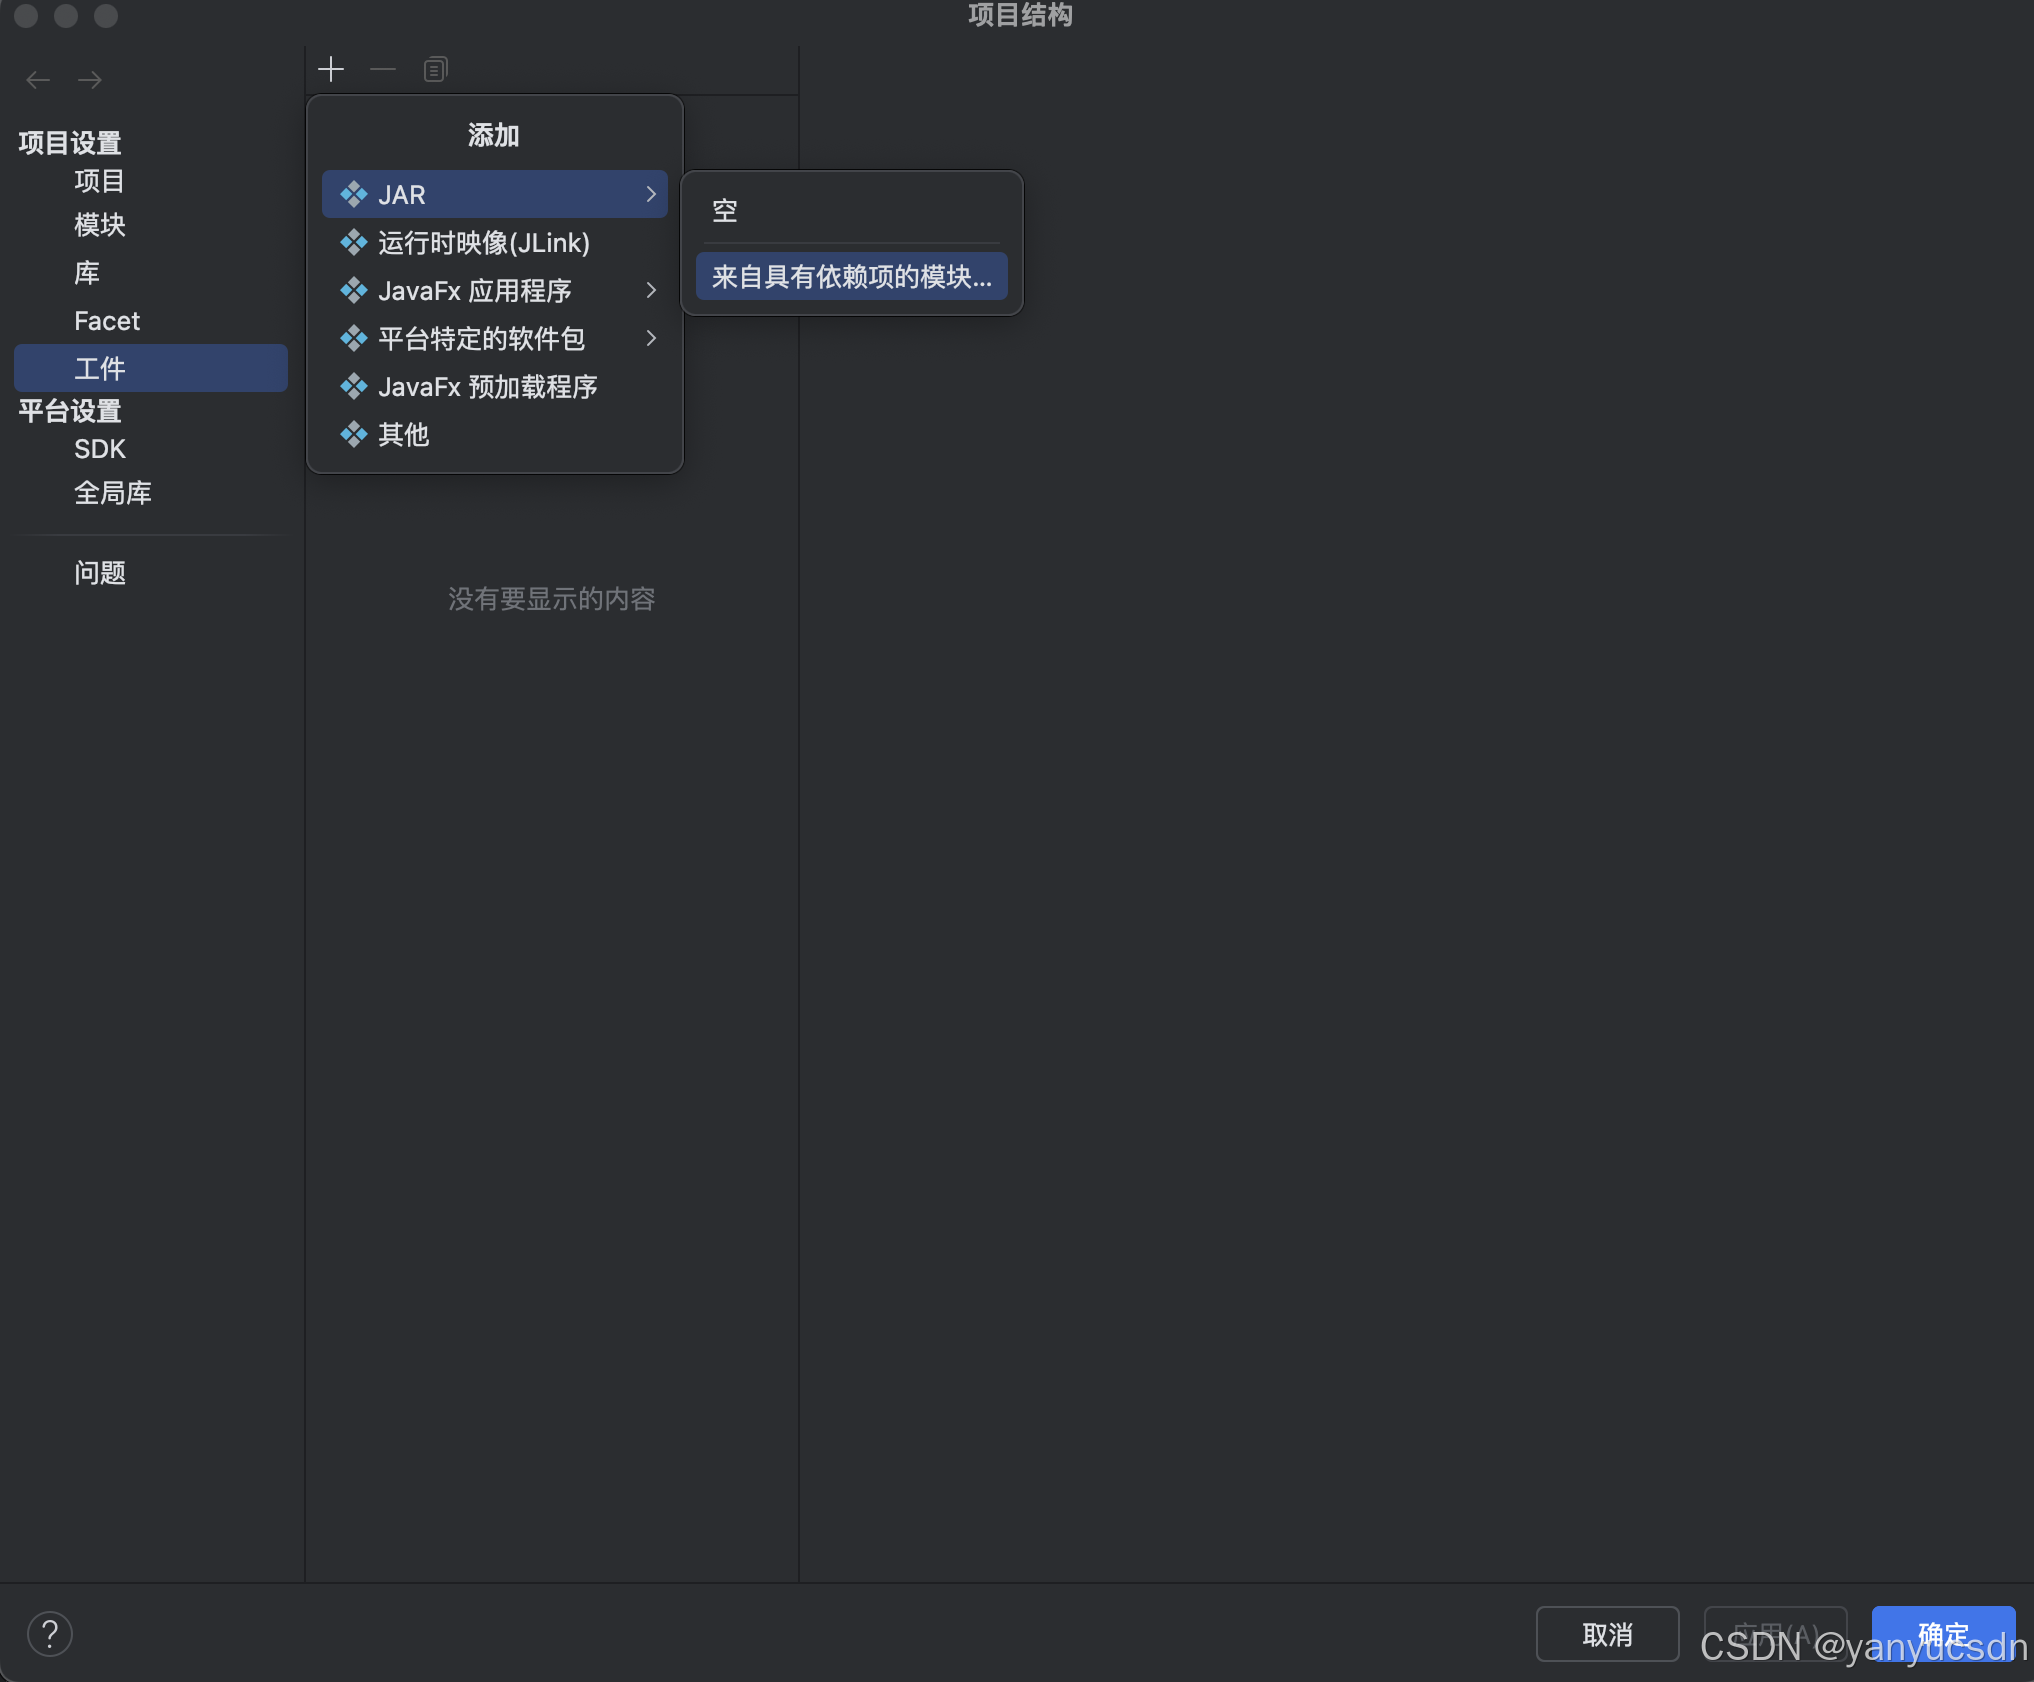
Task: Expand the JAR submenu chevron
Action: [651, 194]
